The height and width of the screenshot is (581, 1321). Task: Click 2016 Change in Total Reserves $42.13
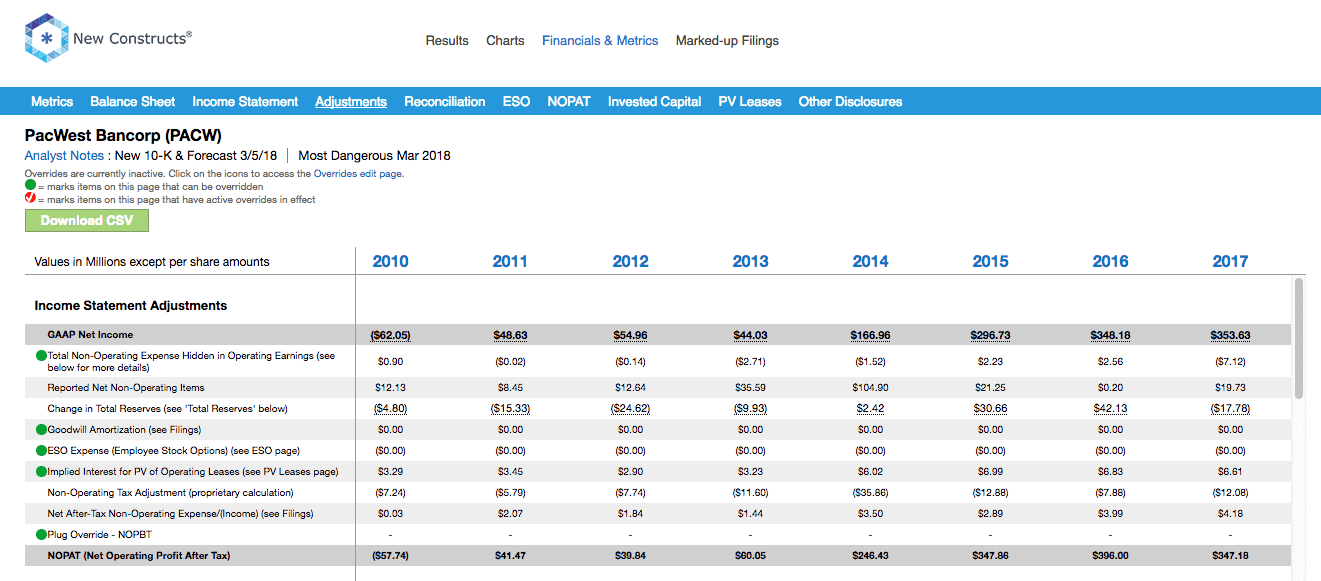[1110, 408]
